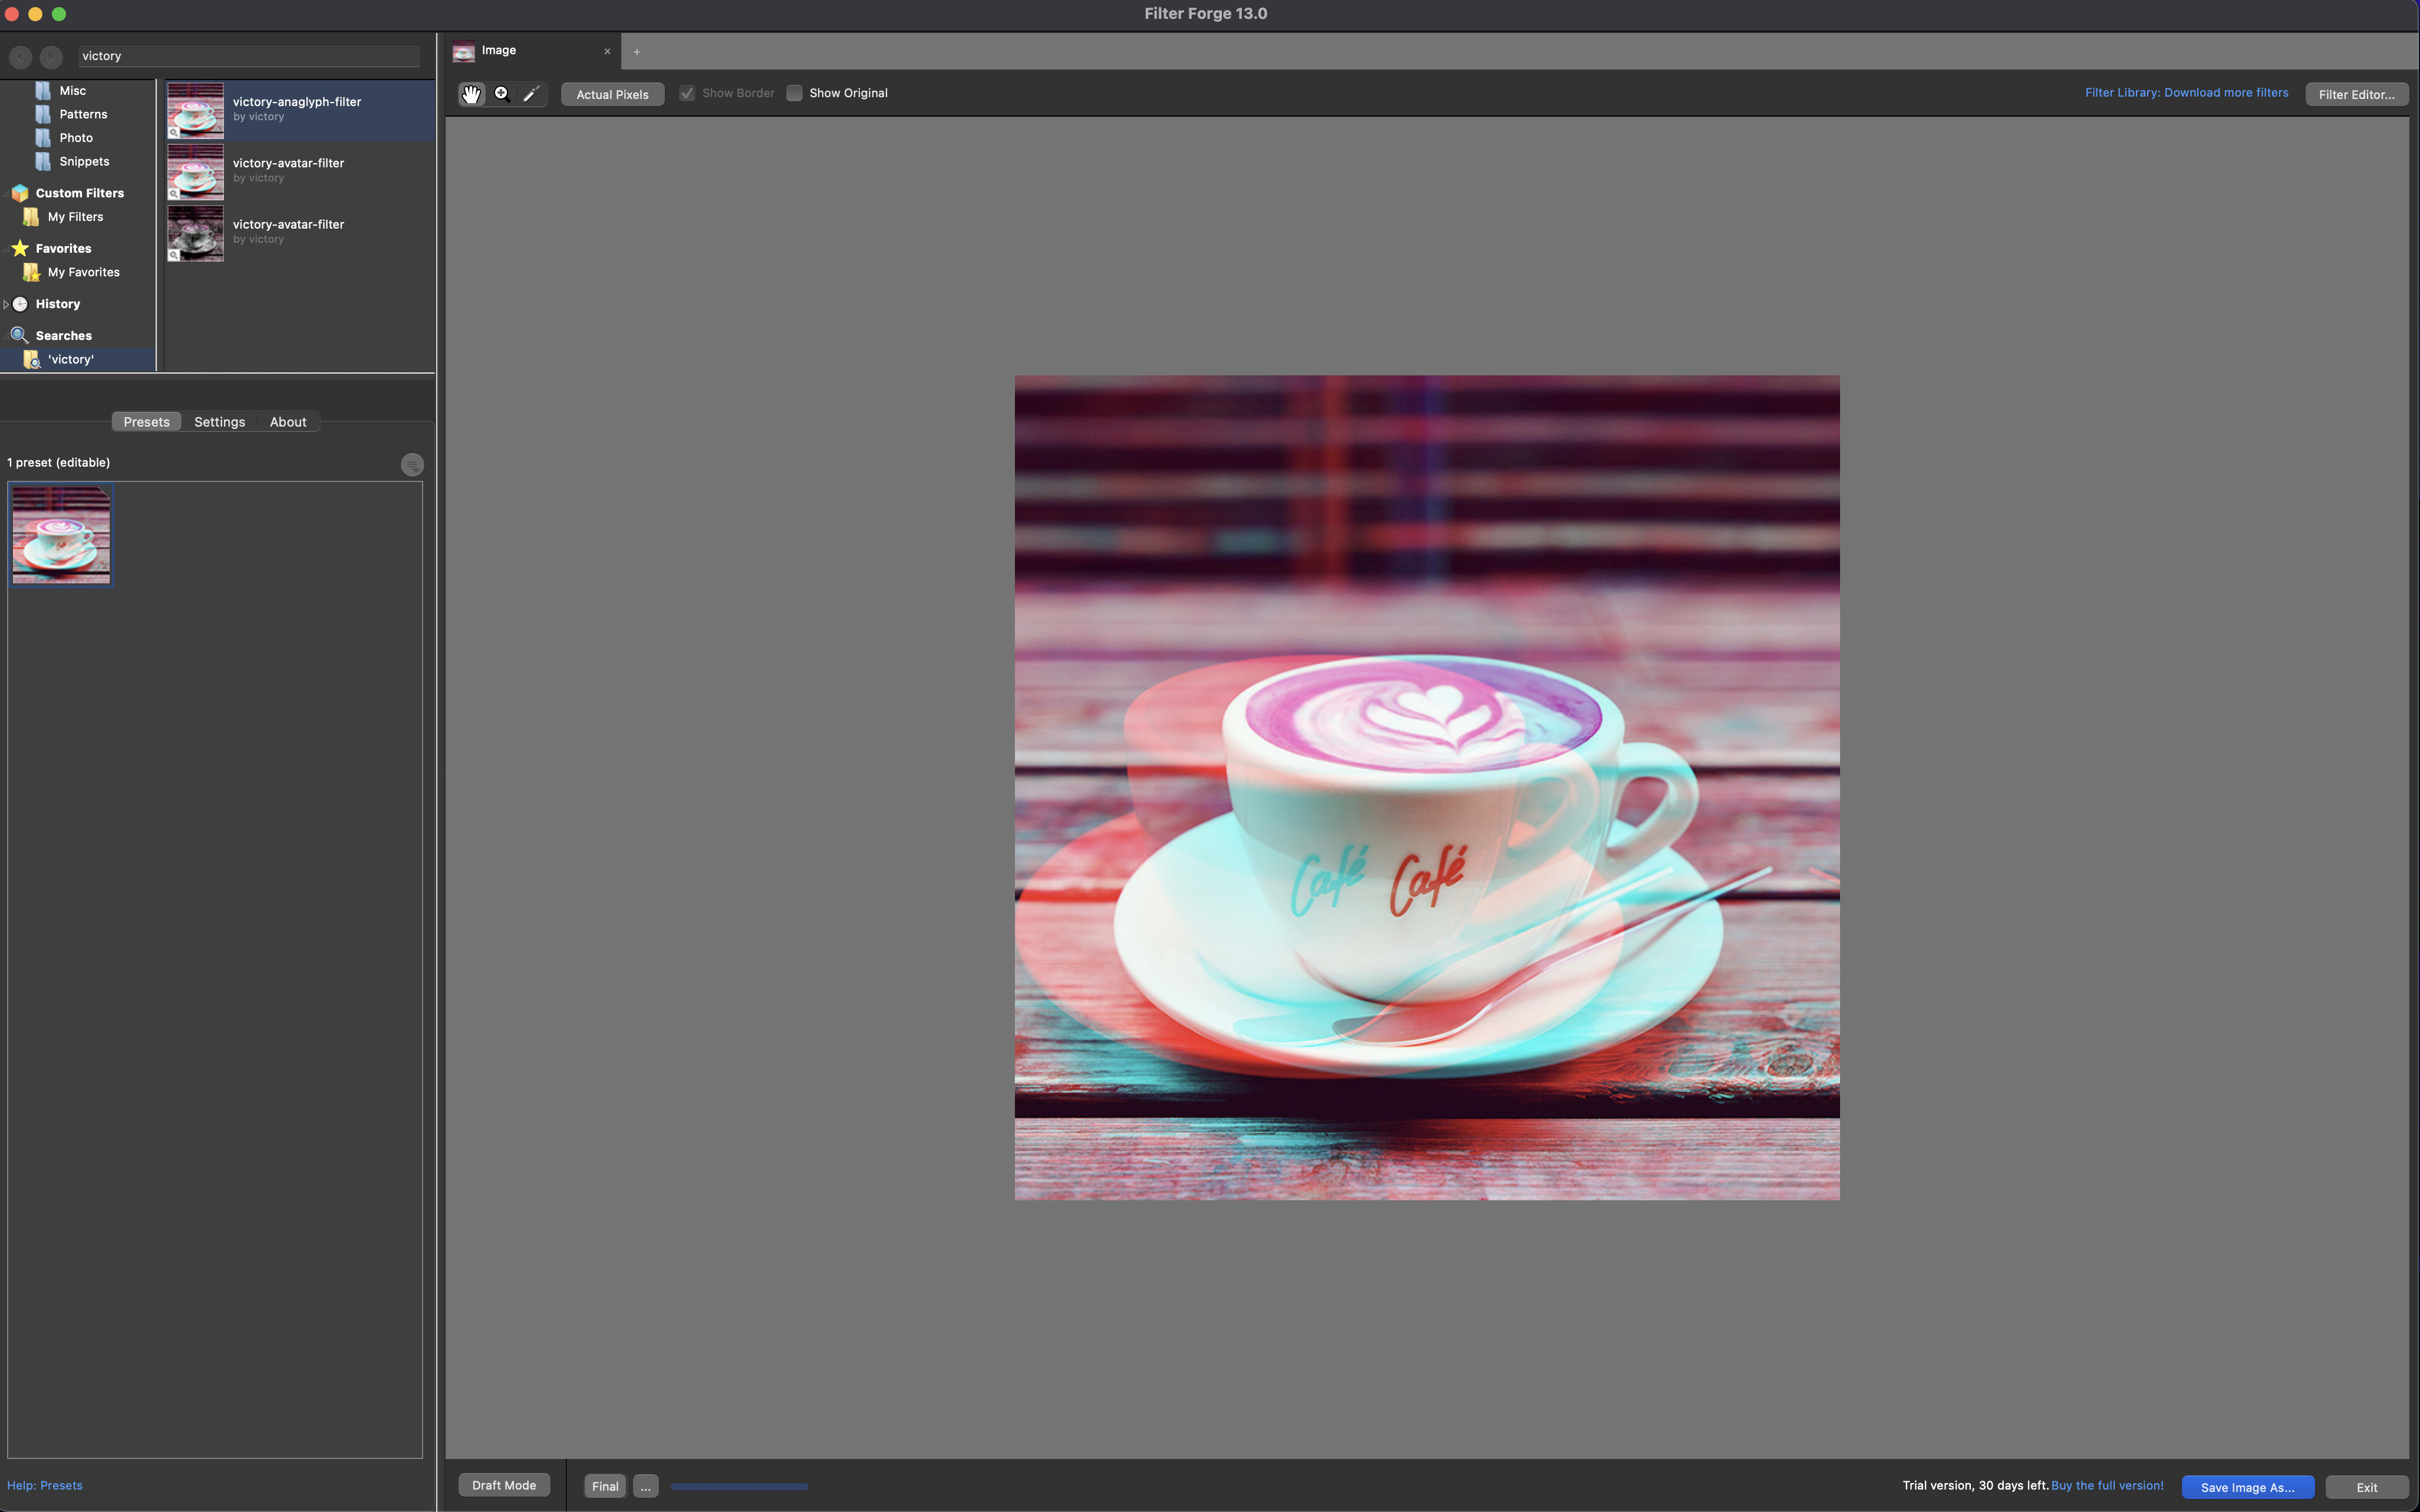
Task: Switch to the Presets tab
Action: [146, 422]
